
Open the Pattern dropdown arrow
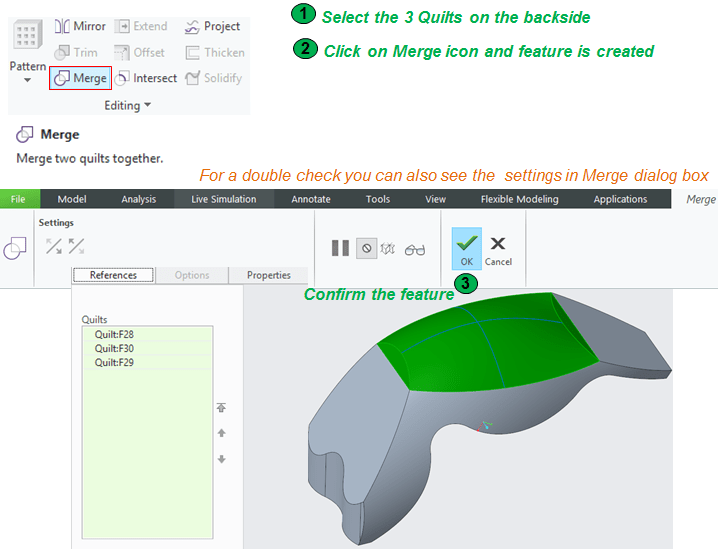click(27, 79)
